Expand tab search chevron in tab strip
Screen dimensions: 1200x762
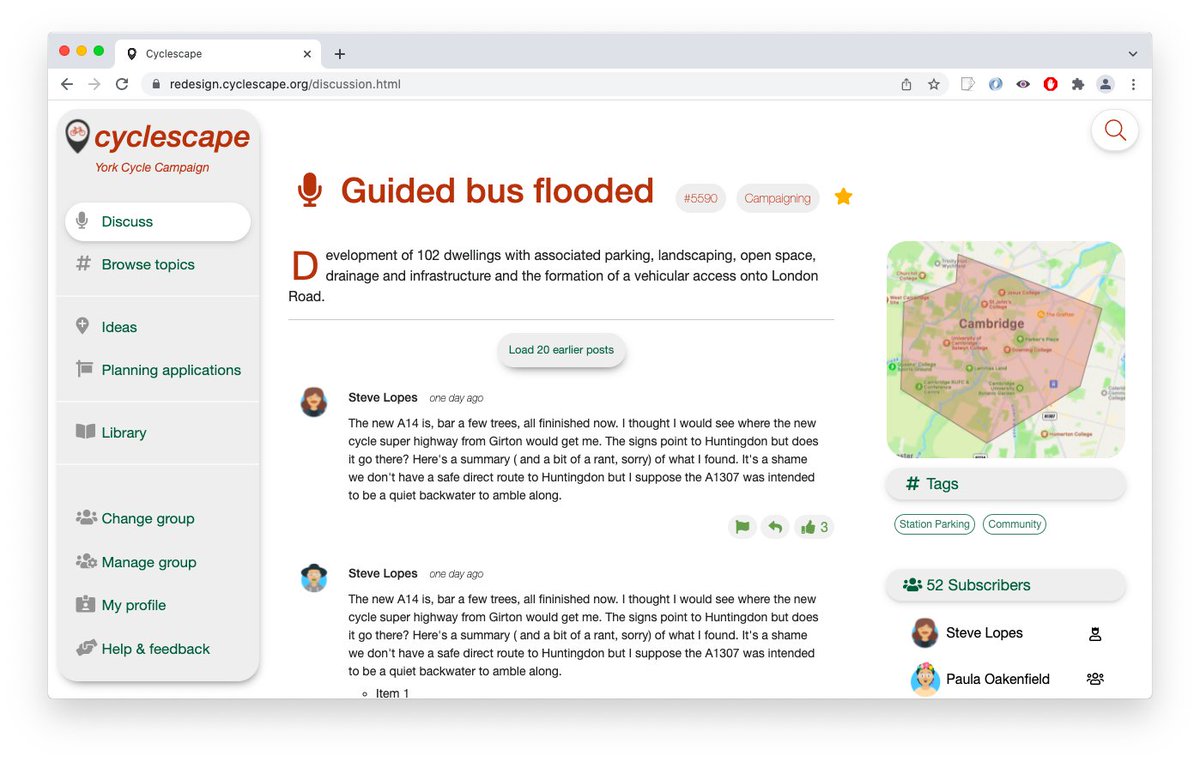pyautogui.click(x=1132, y=54)
